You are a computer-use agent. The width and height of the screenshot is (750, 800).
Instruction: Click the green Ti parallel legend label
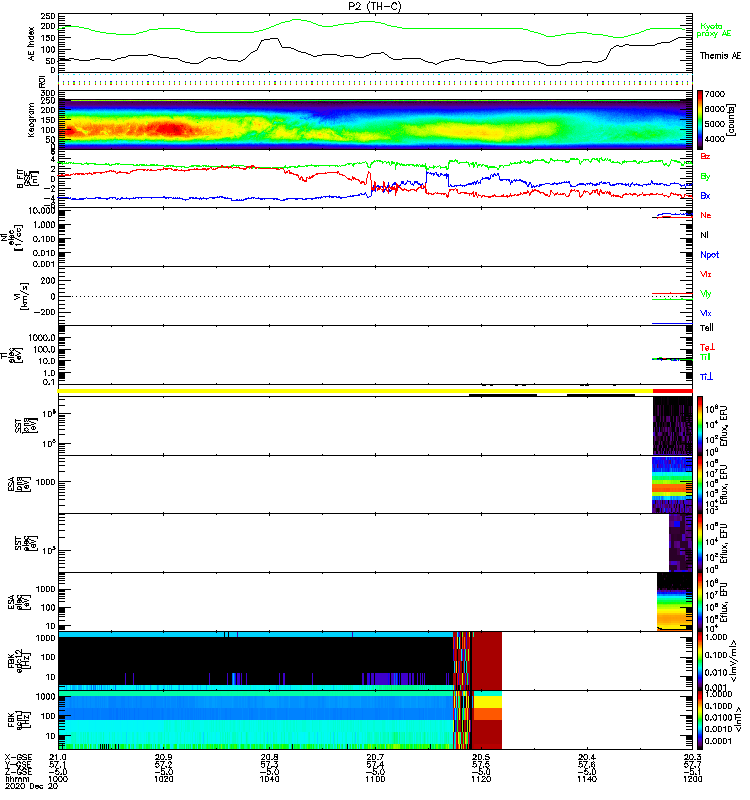click(705, 357)
